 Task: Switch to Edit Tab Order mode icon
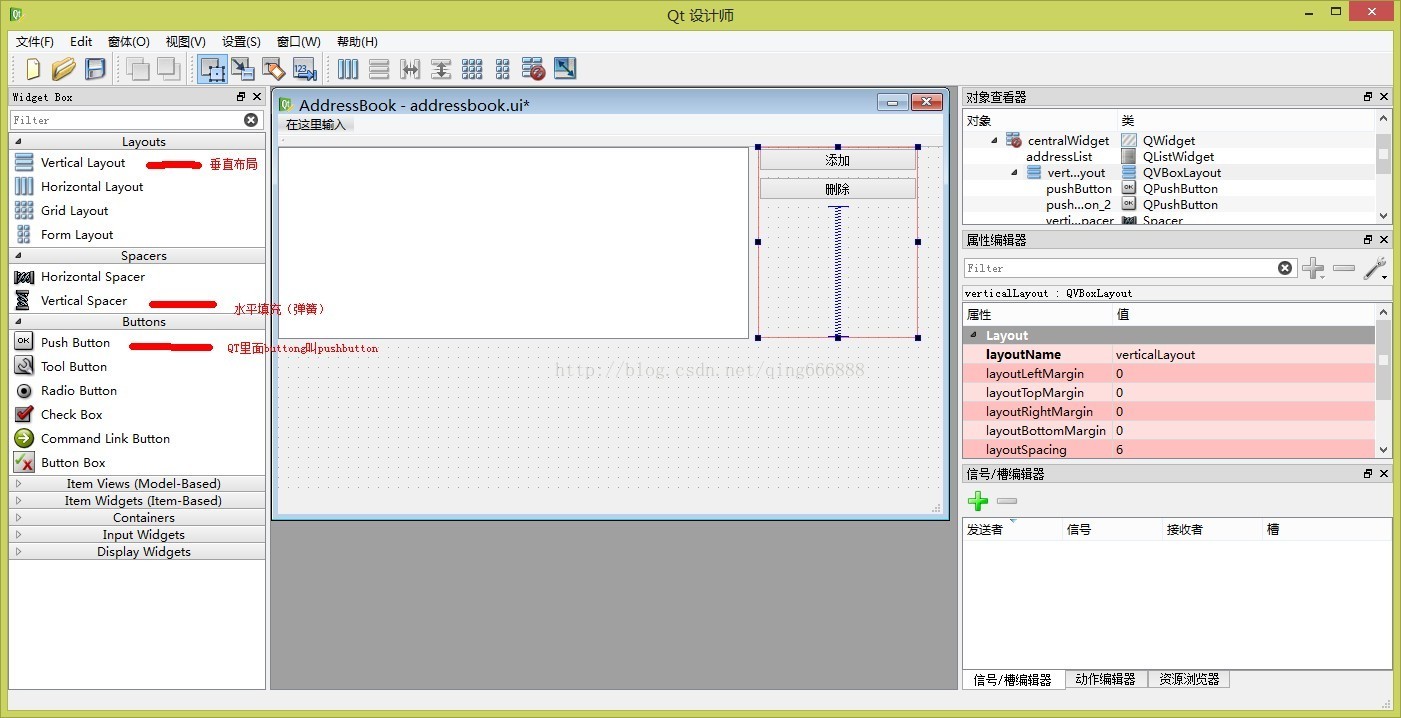(304, 69)
